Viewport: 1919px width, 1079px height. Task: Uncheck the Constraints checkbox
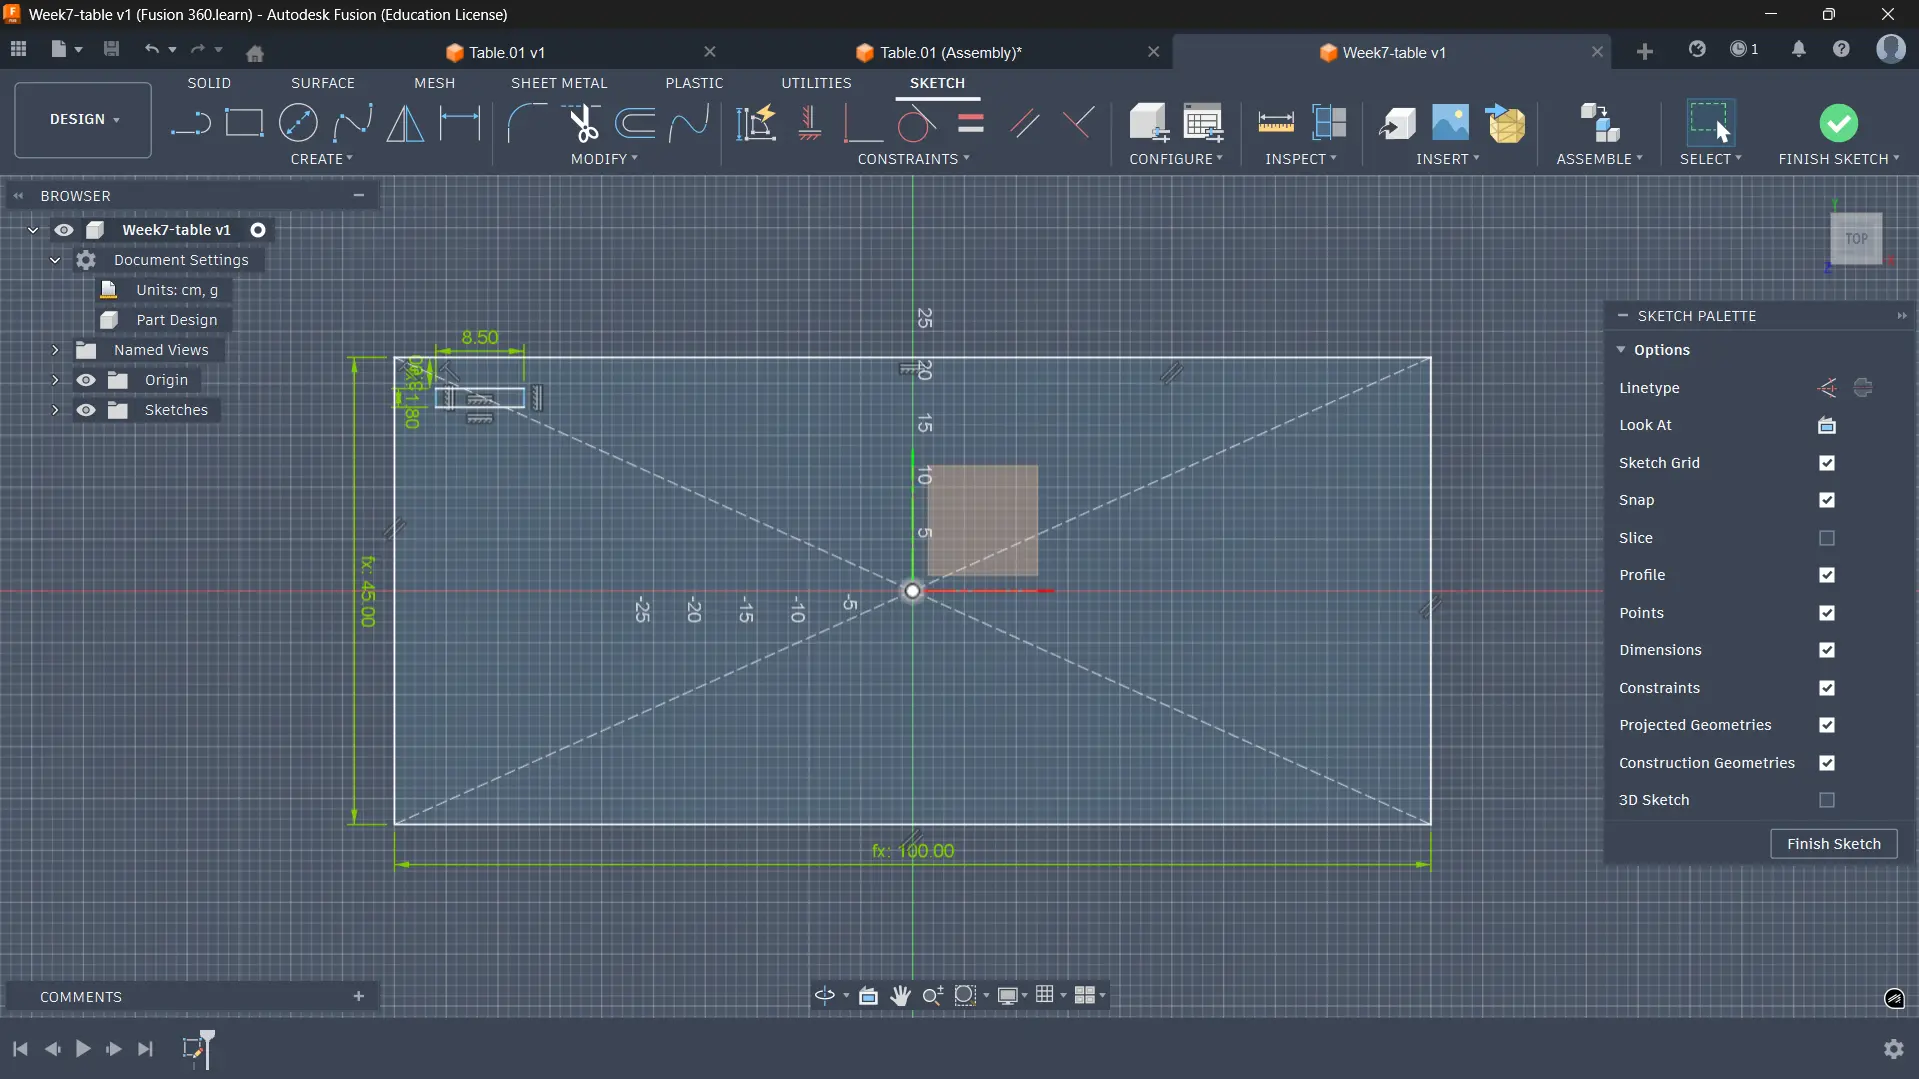tap(1827, 688)
